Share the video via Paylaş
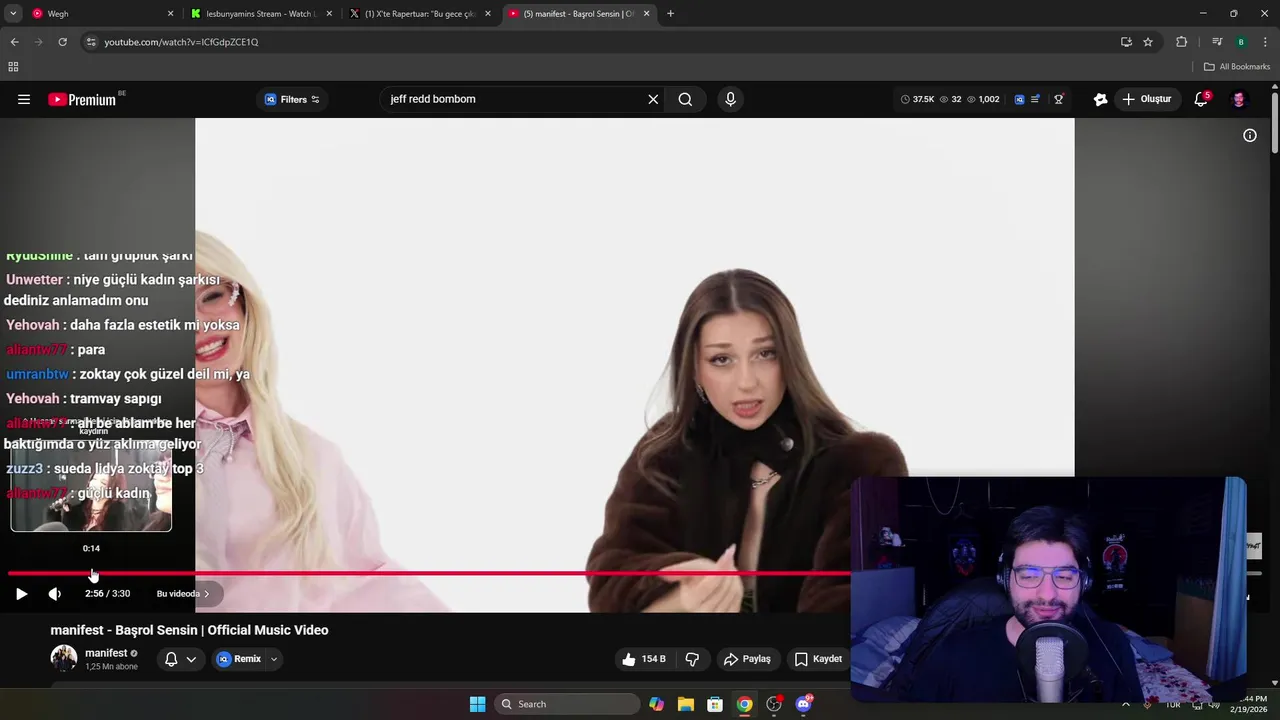Screen dimensions: 1280x720 (747, 659)
